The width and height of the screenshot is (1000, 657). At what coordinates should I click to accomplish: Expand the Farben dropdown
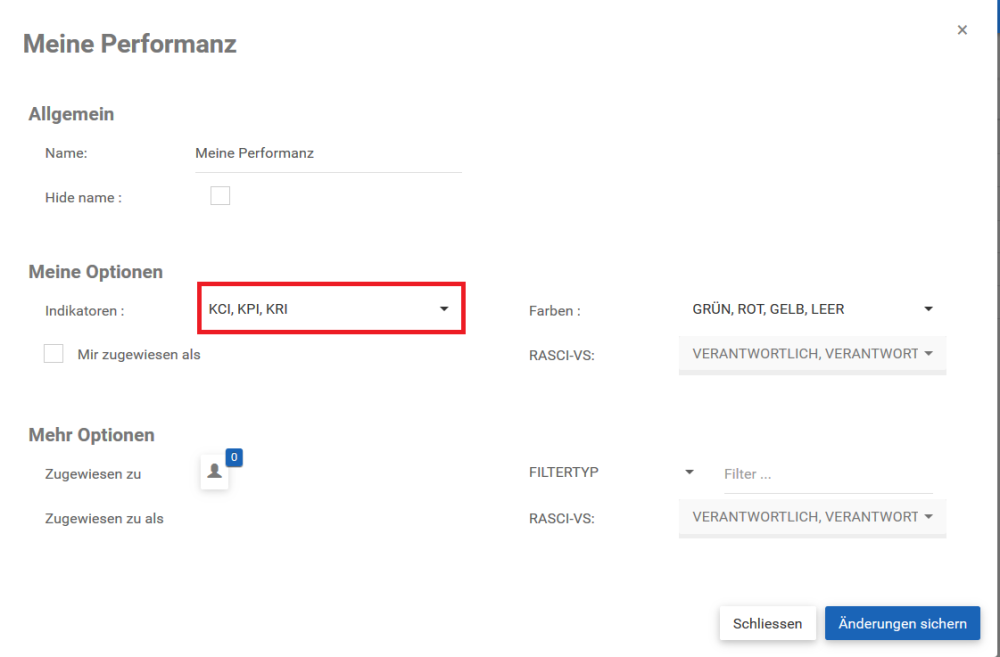(812, 309)
